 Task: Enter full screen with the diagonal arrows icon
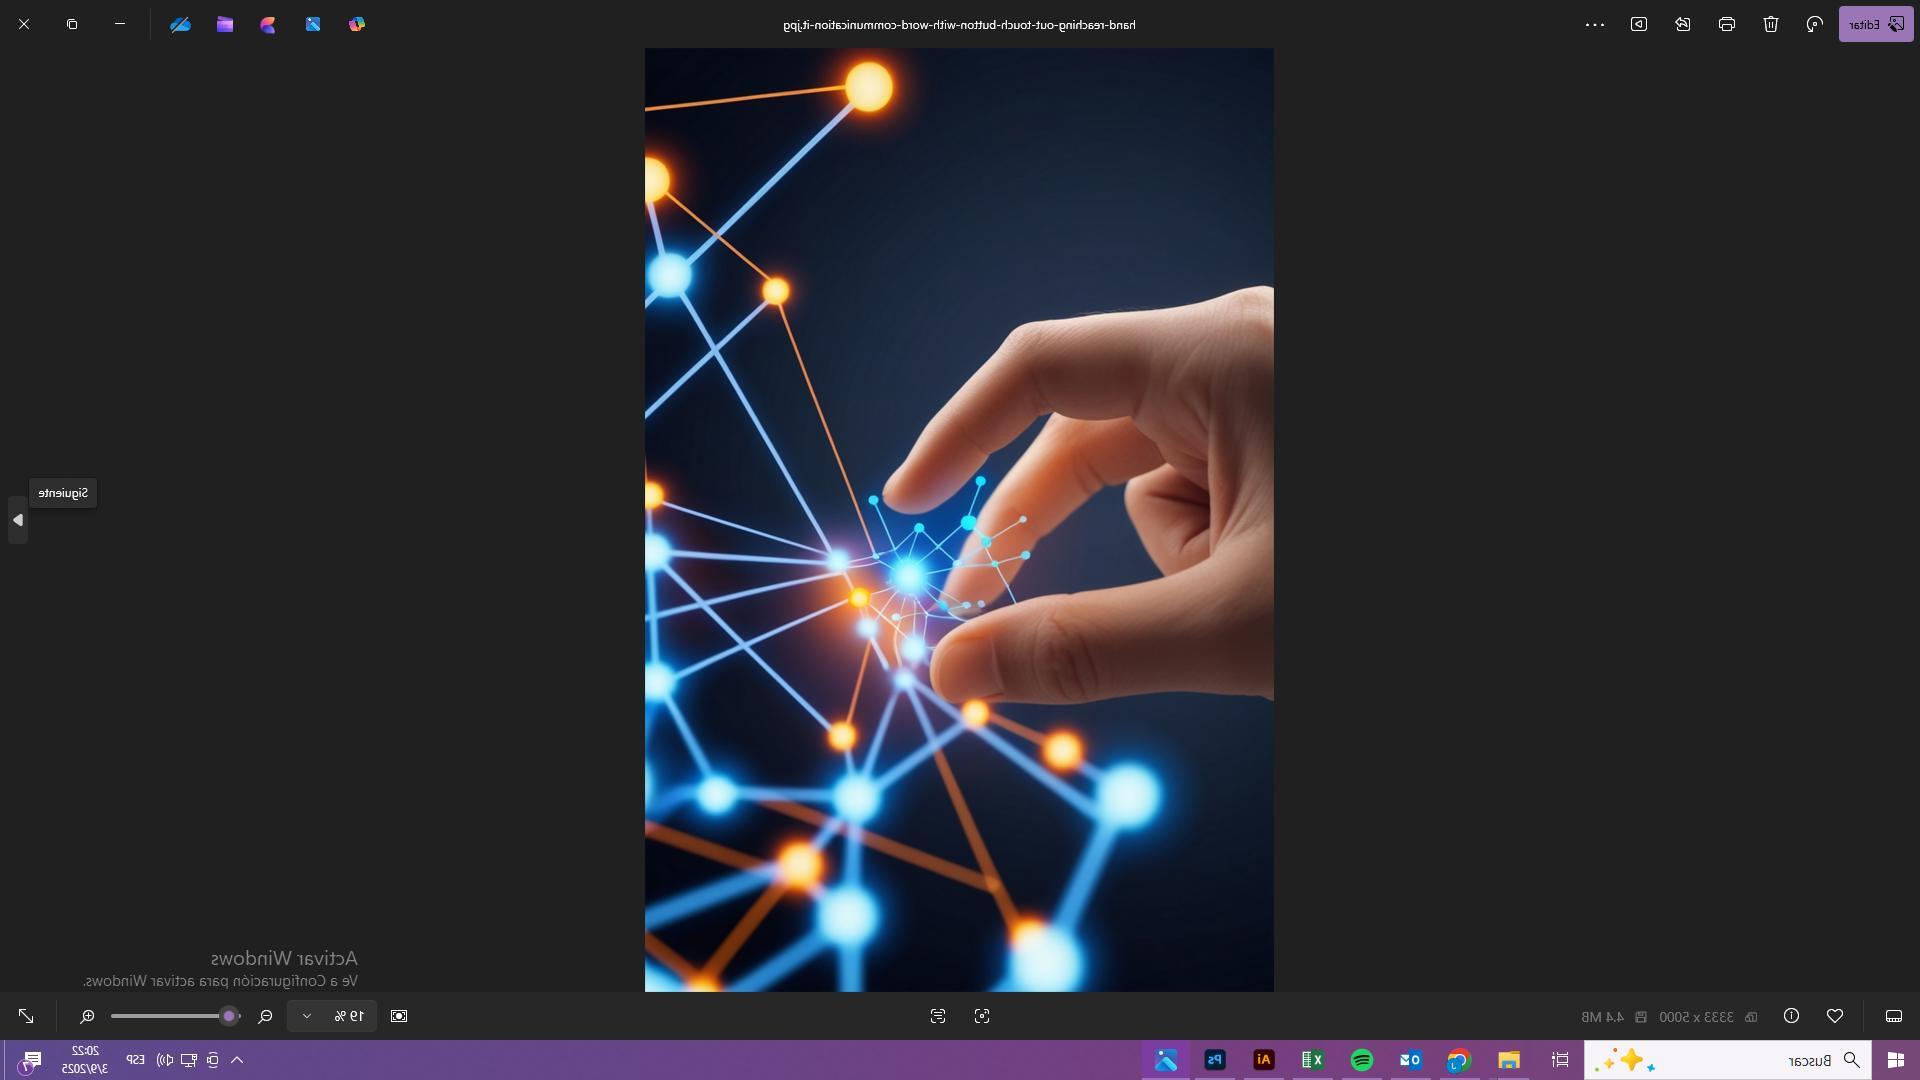pos(26,1016)
